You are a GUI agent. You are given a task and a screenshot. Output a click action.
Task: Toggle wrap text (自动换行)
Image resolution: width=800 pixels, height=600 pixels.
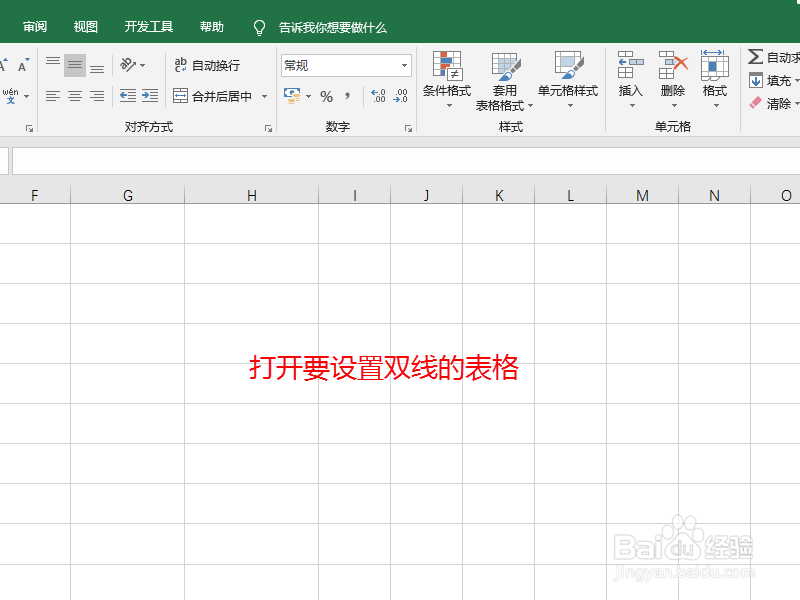207,65
